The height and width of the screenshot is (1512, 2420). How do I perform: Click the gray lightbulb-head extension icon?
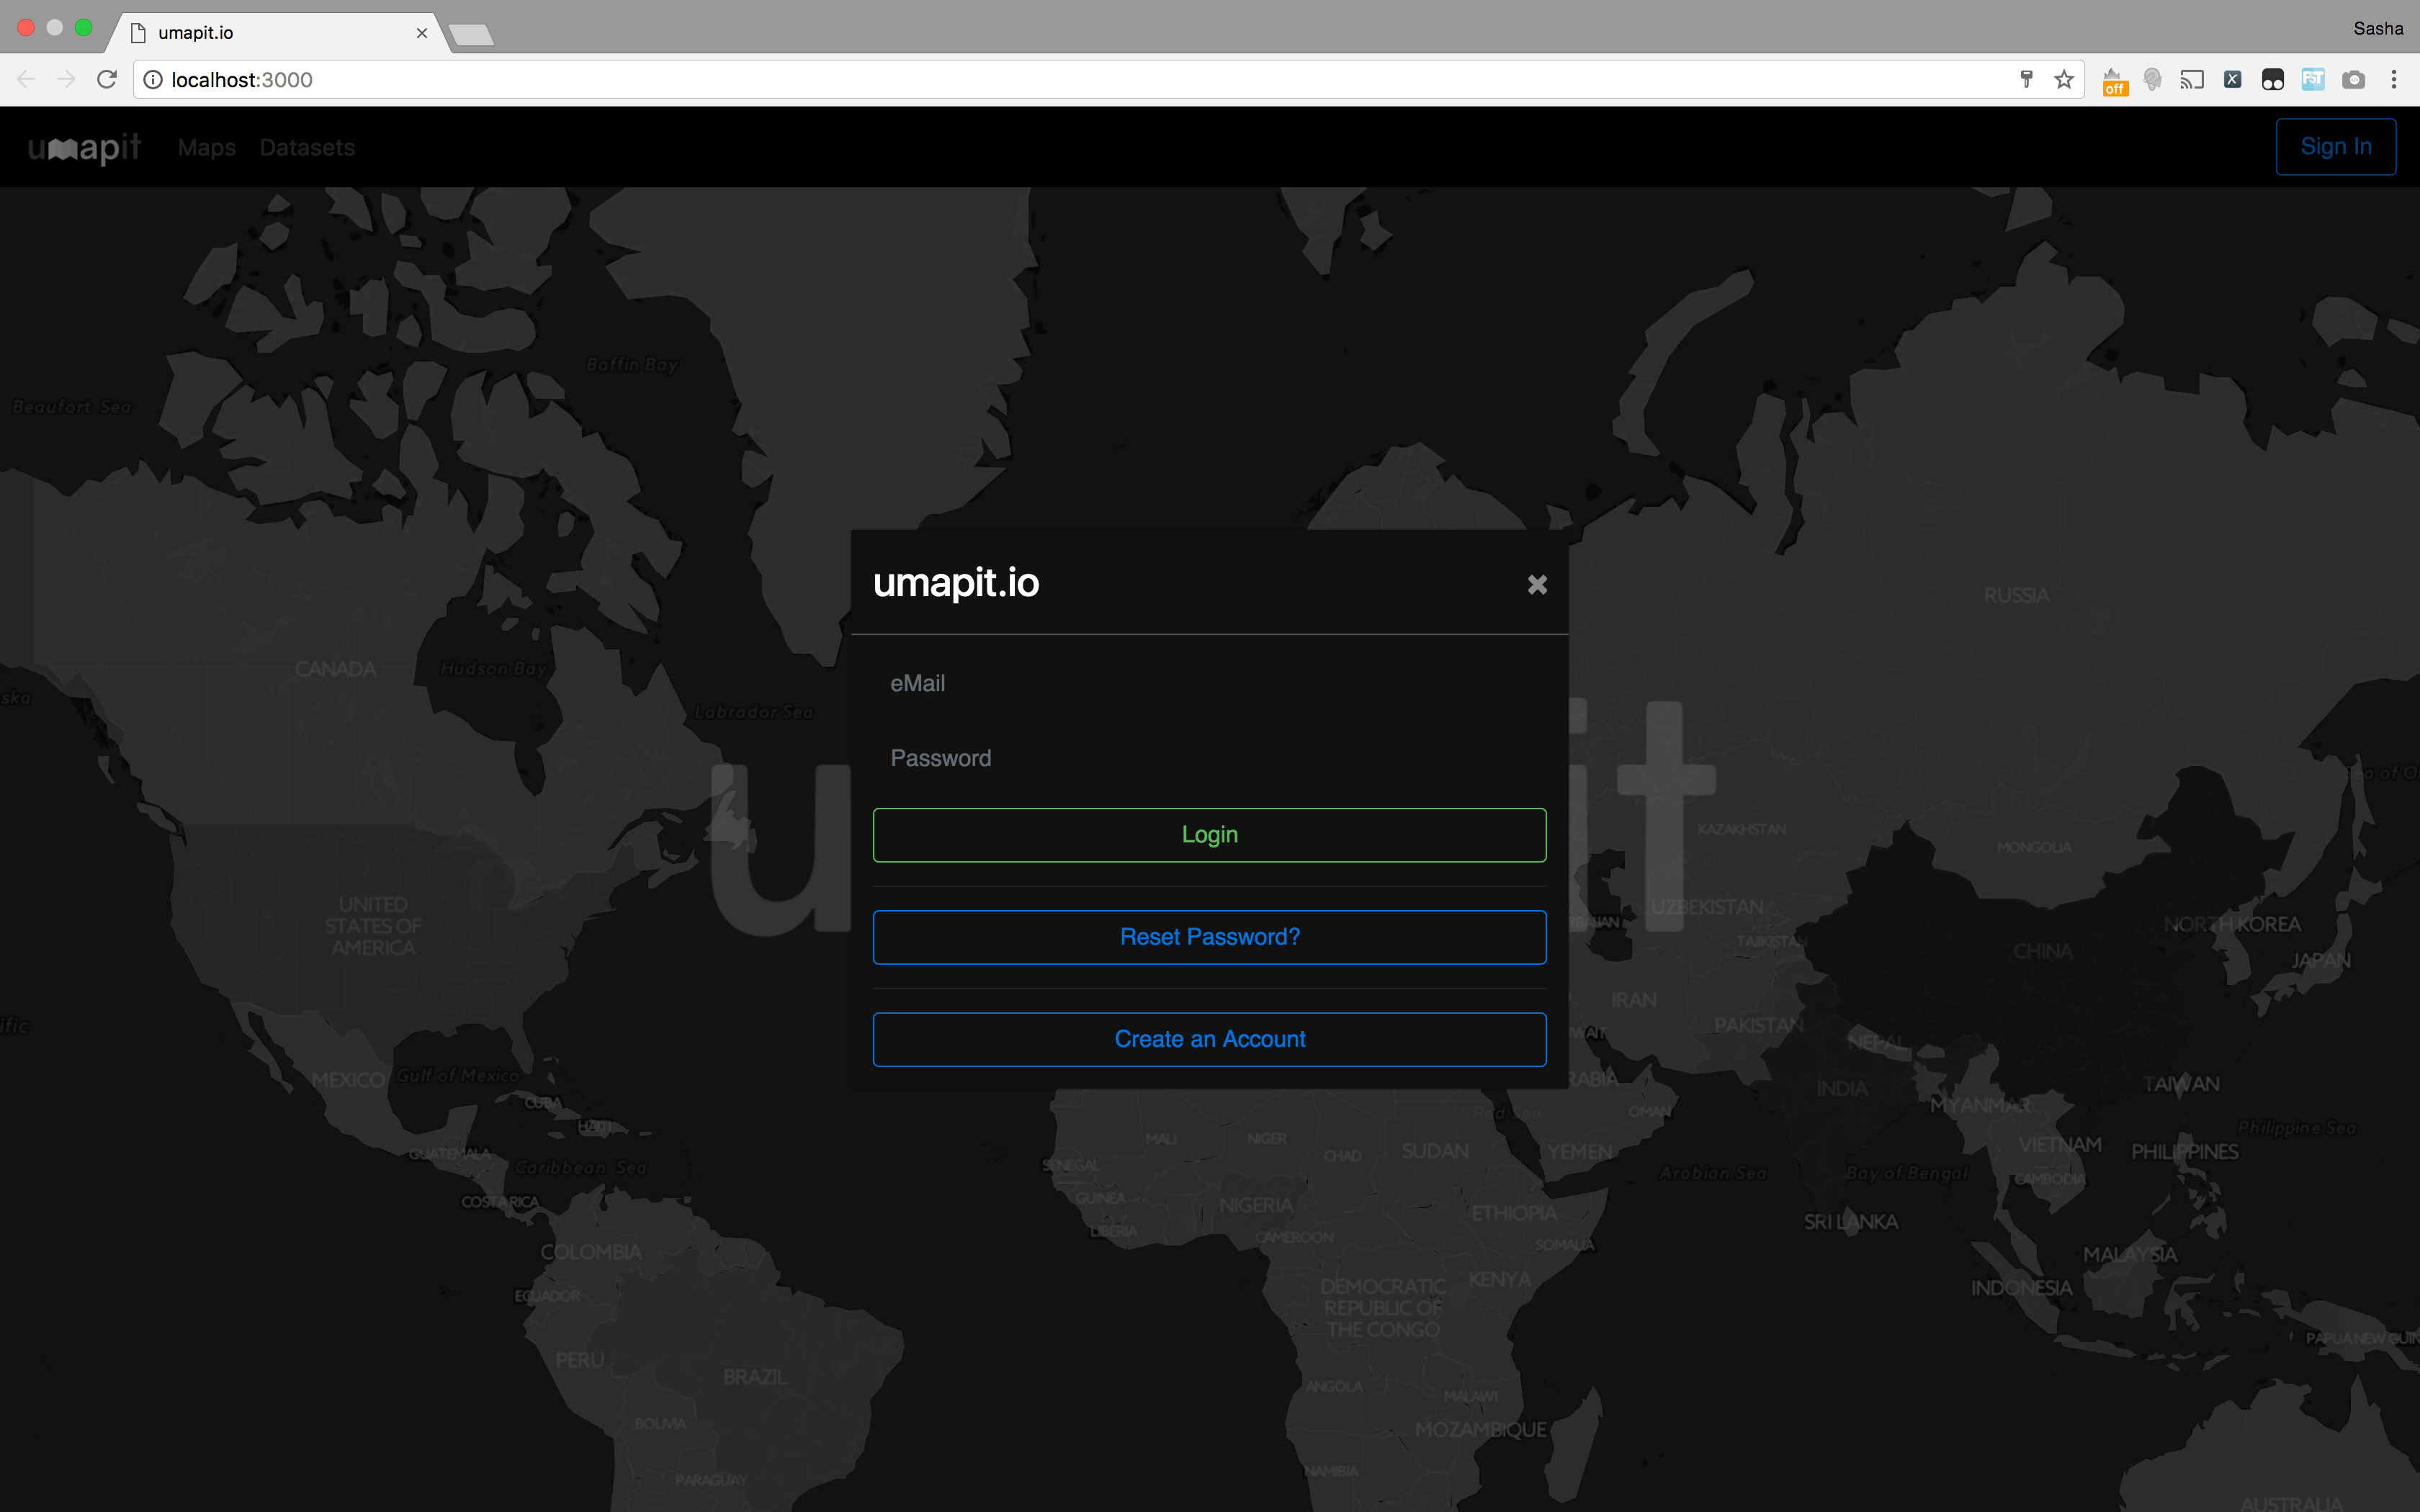click(2153, 79)
